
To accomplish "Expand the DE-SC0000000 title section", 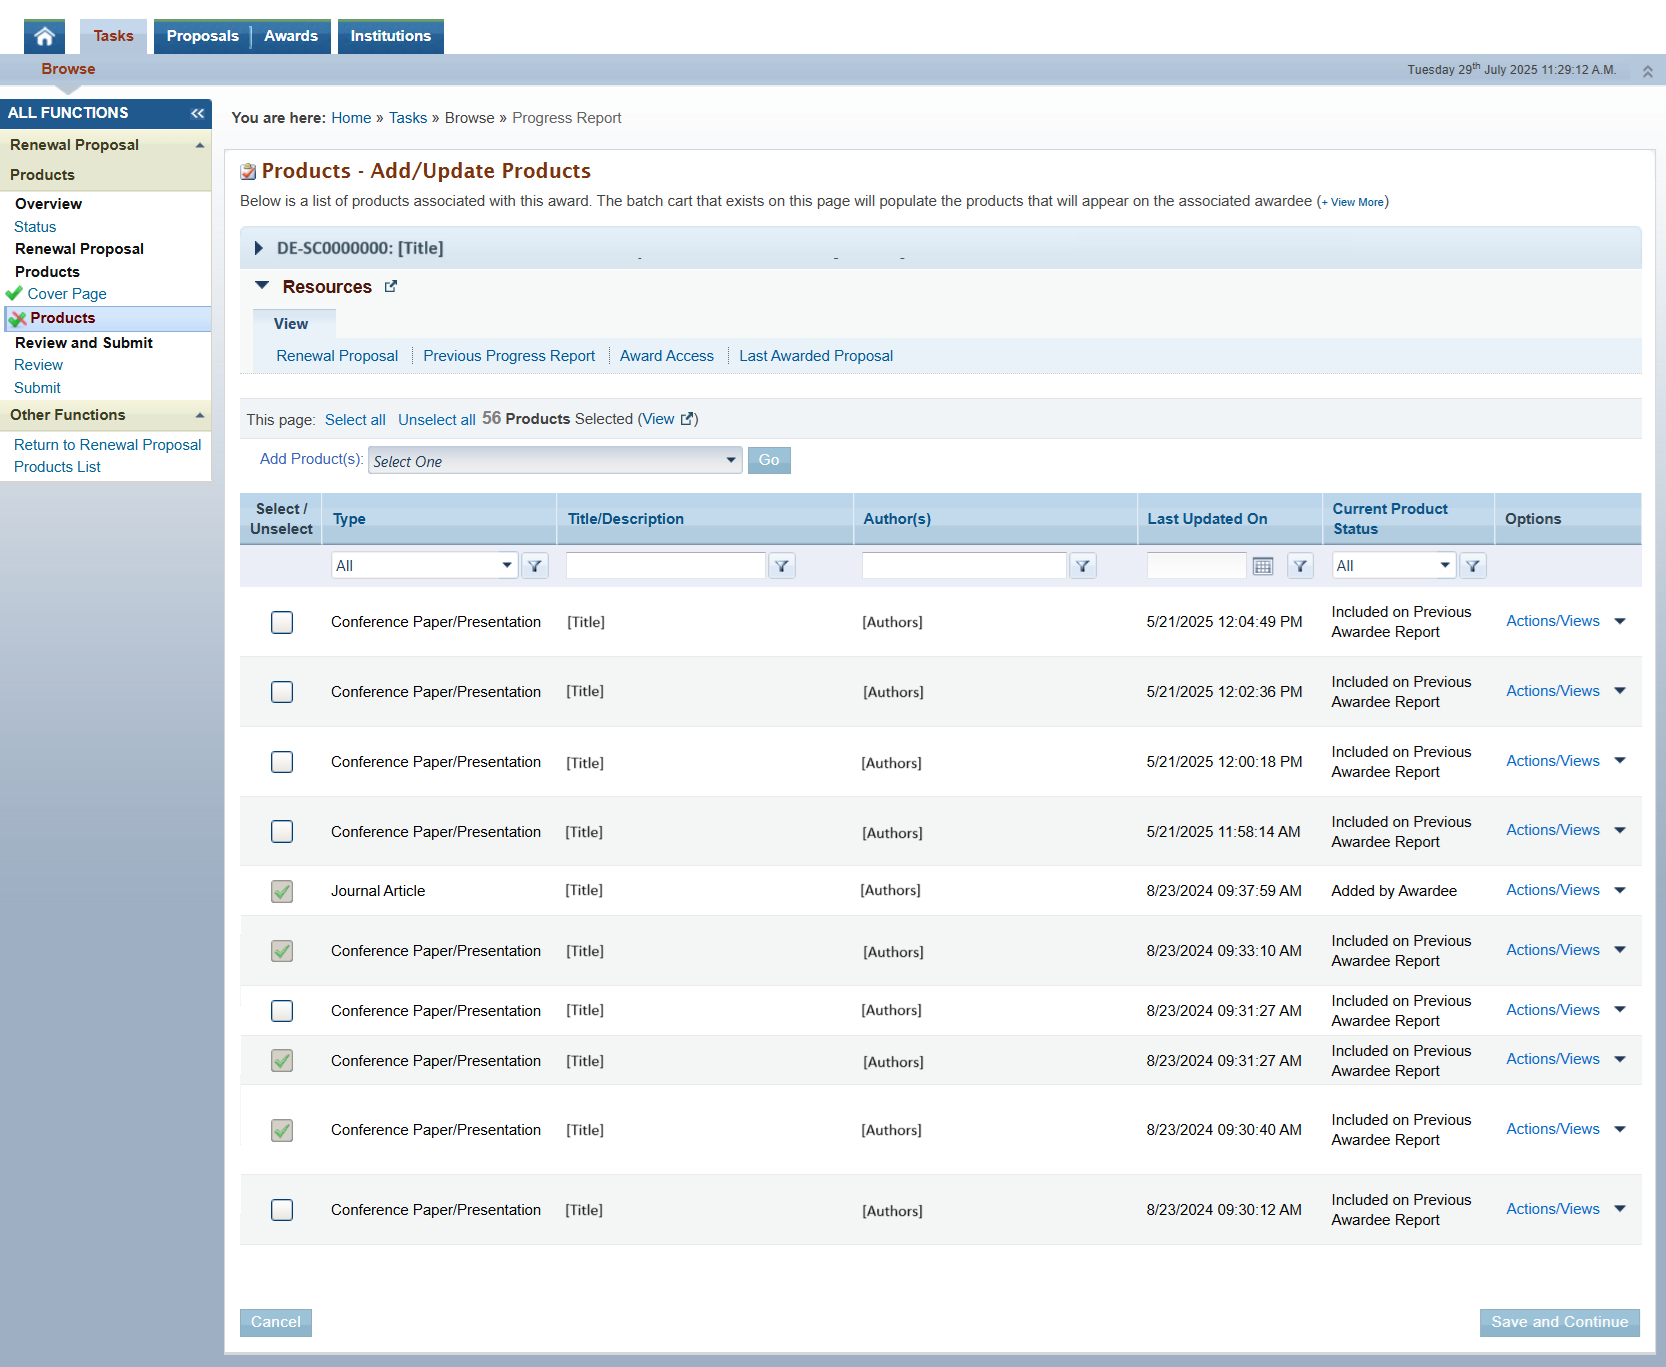I will point(259,248).
